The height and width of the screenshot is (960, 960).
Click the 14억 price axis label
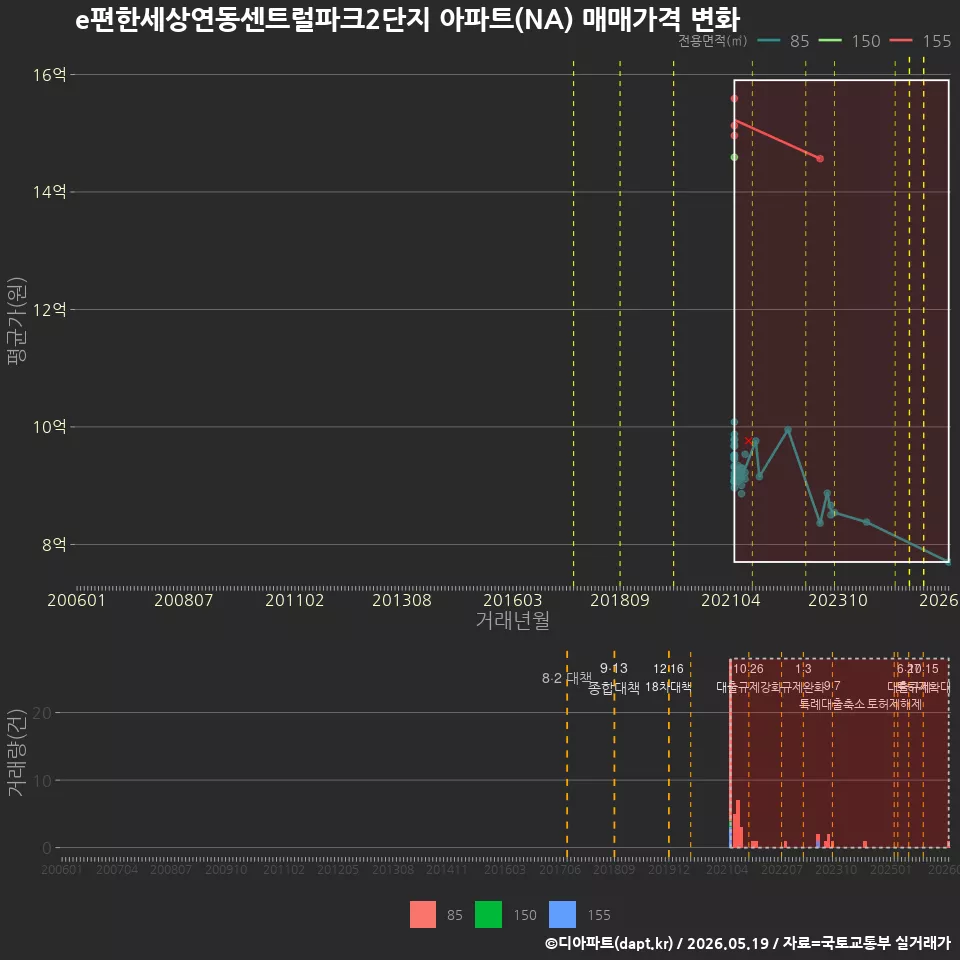tap(50, 192)
